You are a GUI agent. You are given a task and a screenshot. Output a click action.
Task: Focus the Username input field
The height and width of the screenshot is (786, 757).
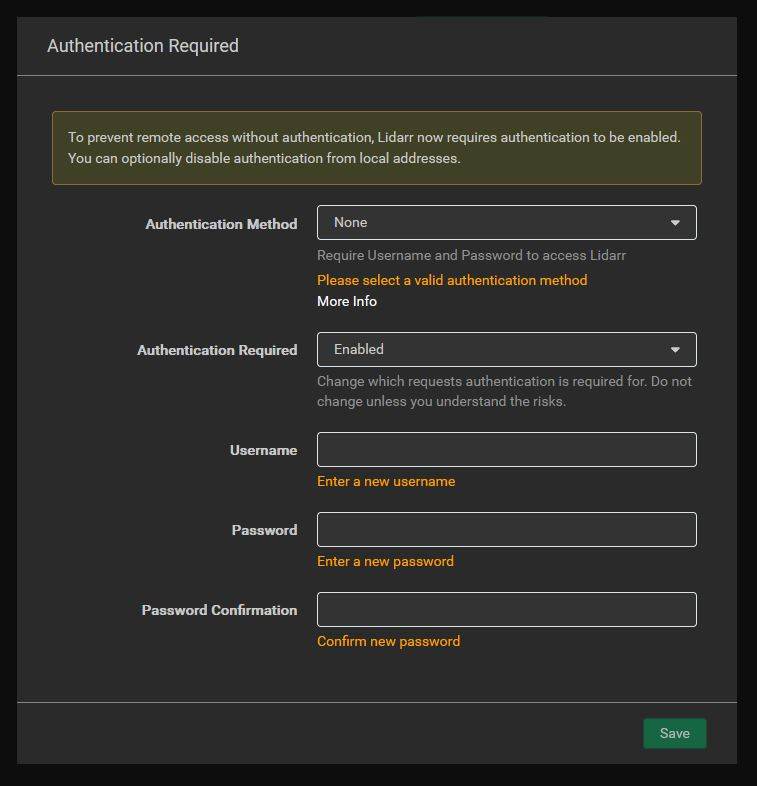coord(506,450)
